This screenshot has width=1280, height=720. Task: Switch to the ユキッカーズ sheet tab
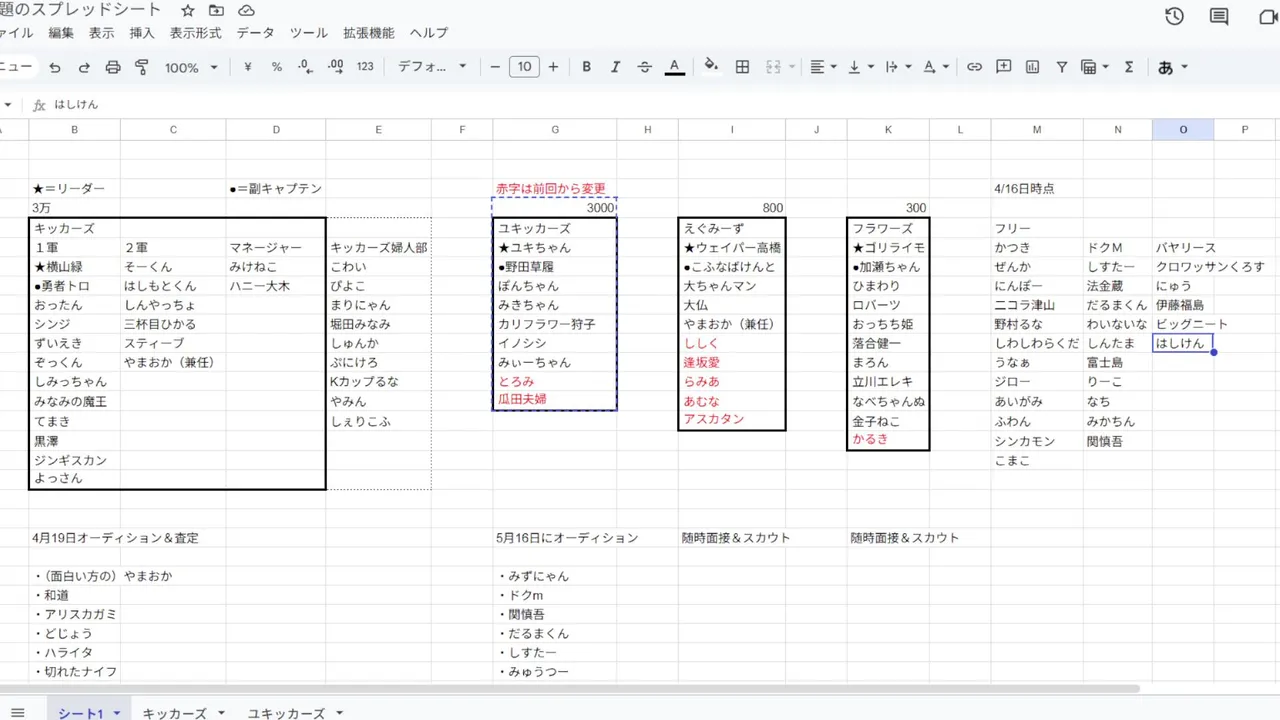[x=286, y=713]
